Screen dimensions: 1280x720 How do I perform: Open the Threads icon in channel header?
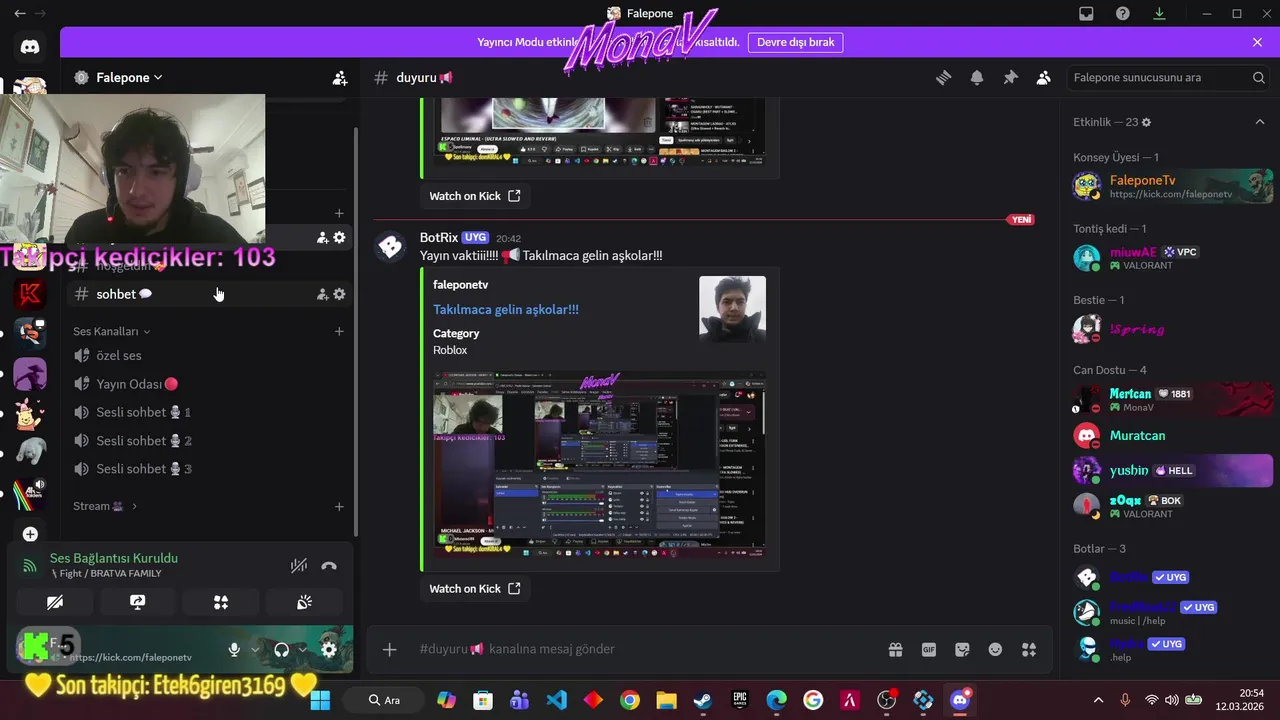[x=943, y=78]
